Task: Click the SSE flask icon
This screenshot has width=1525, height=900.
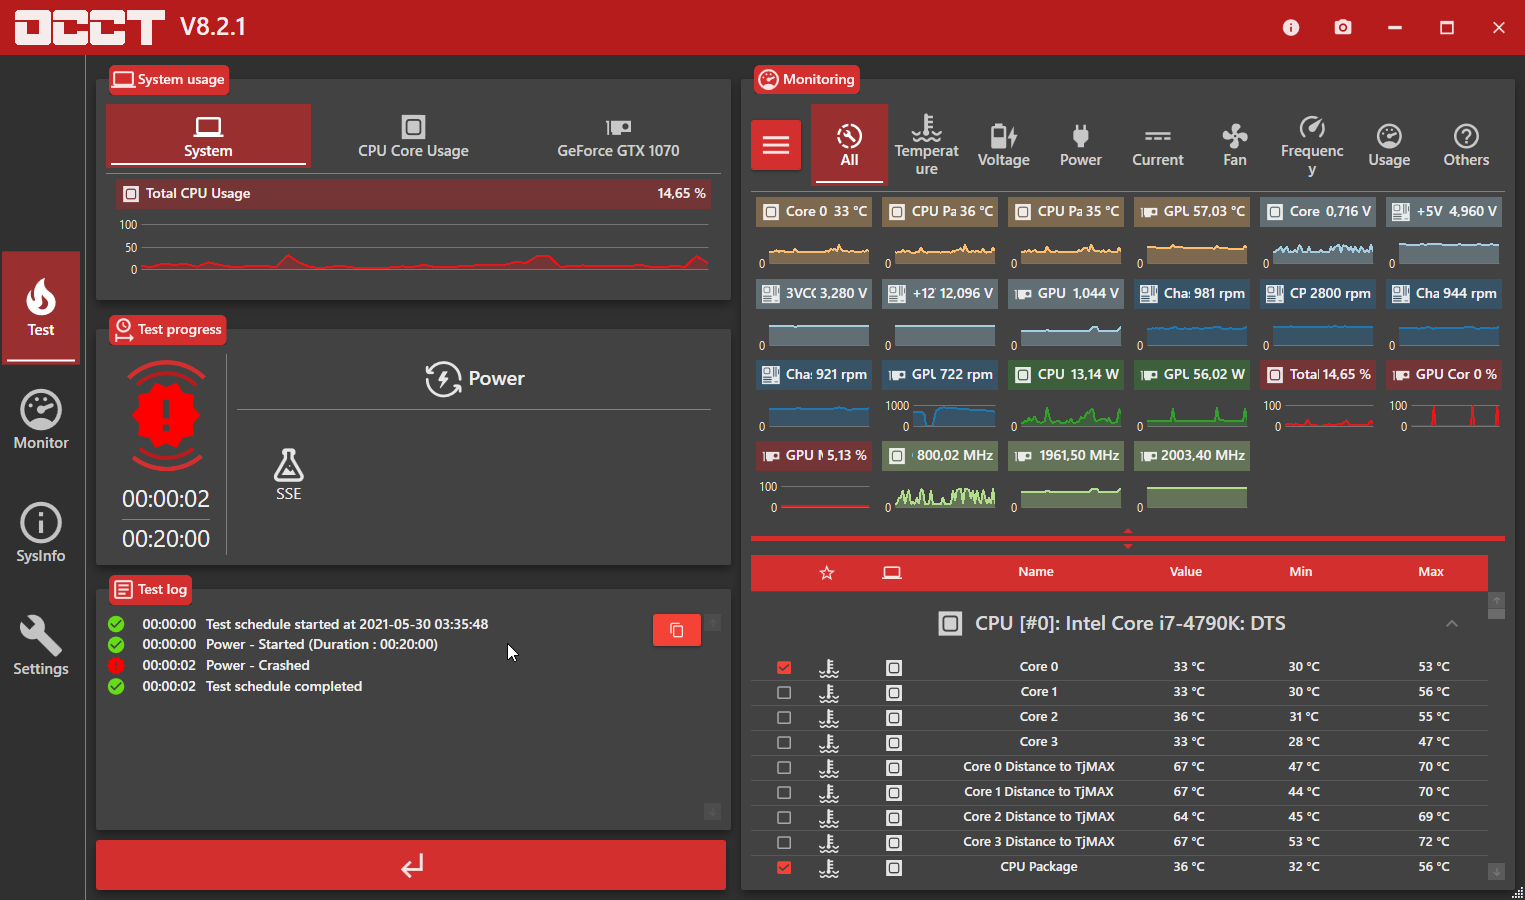Action: click(x=288, y=465)
